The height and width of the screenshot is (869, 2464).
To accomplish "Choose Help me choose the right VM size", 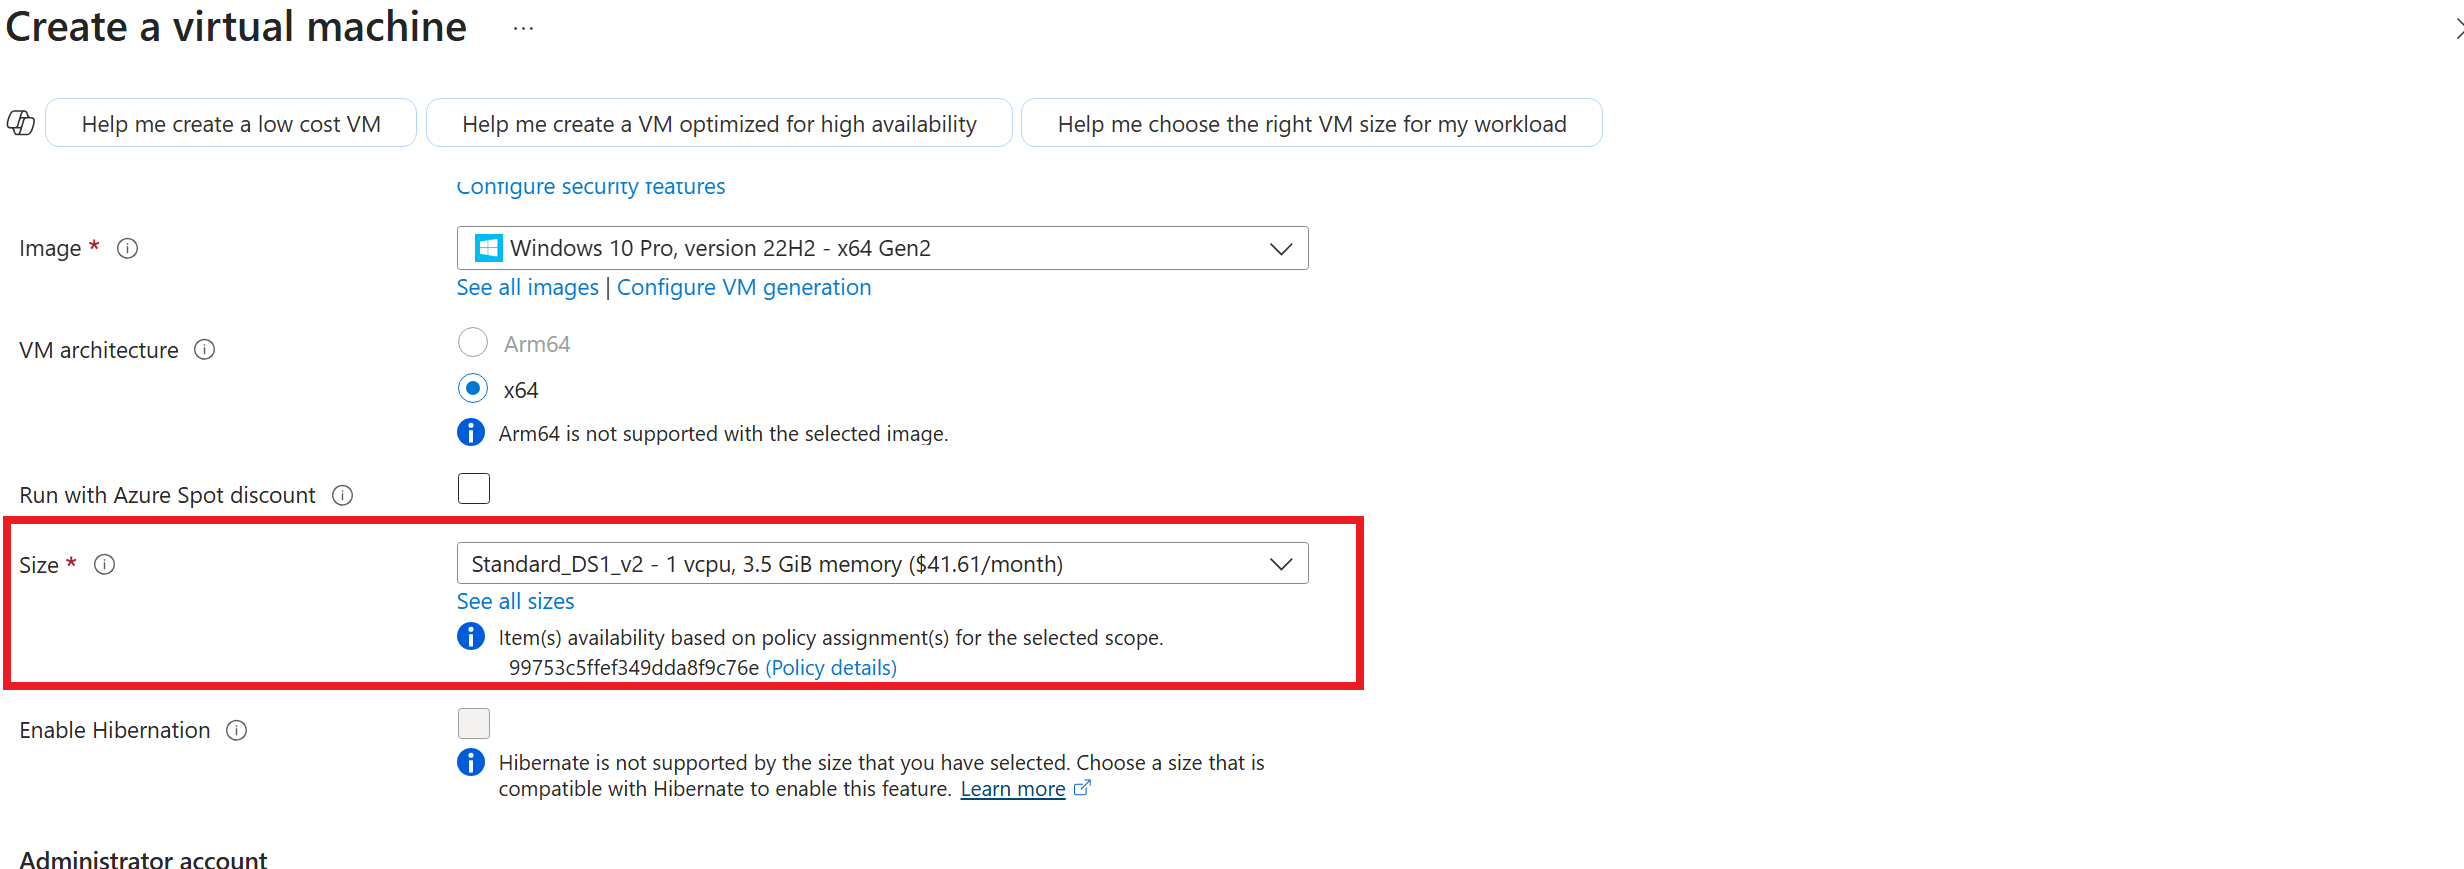I will point(1312,123).
